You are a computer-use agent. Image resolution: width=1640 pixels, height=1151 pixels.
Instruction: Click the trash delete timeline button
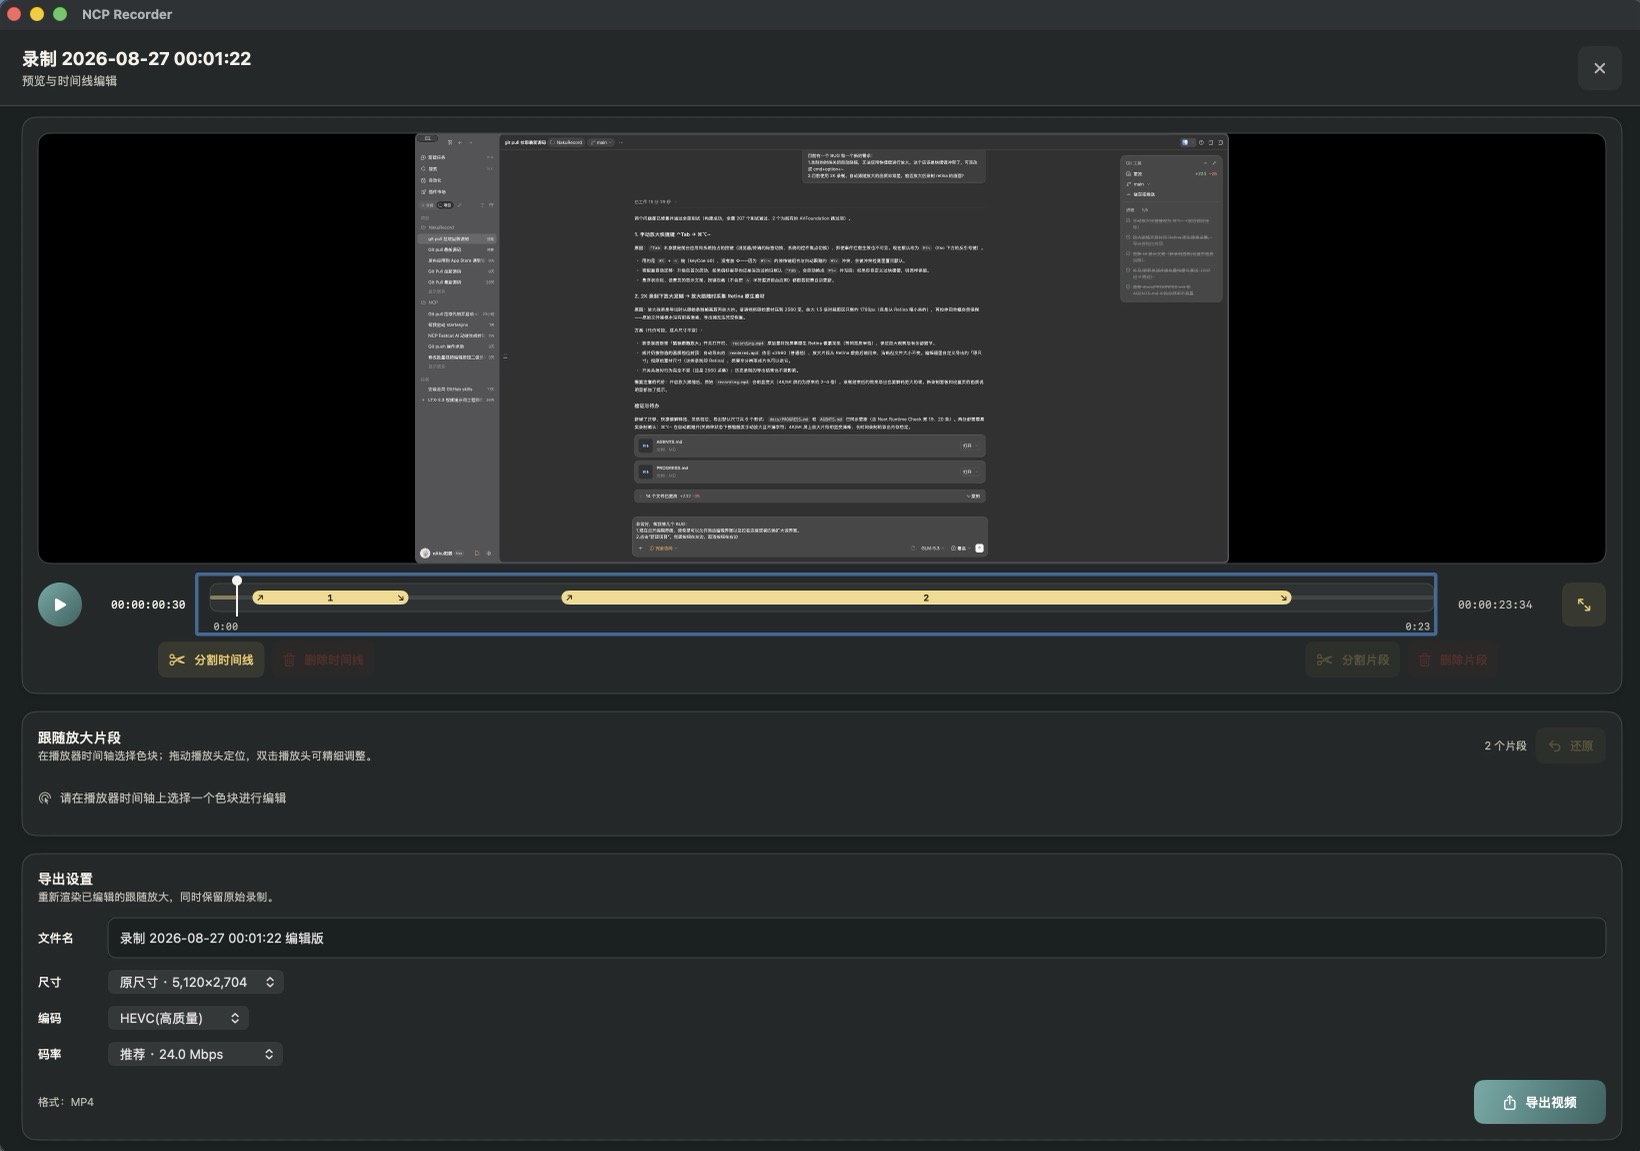click(x=323, y=660)
